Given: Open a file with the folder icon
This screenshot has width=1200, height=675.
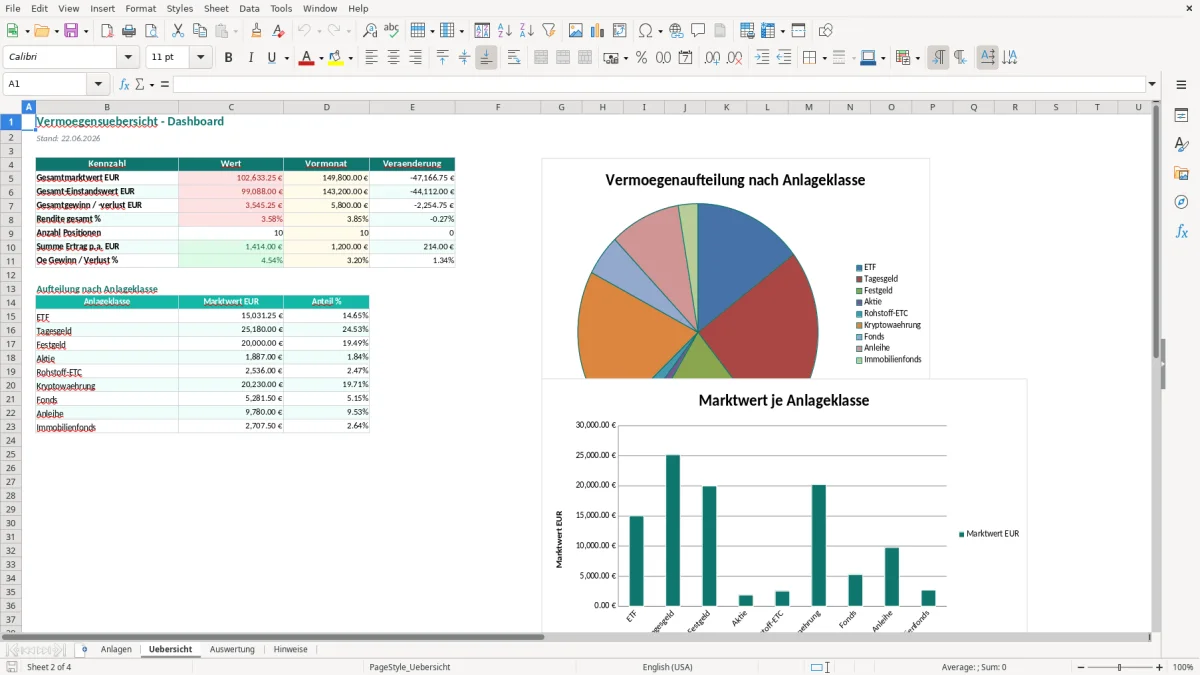Looking at the screenshot, I should 41,30.
